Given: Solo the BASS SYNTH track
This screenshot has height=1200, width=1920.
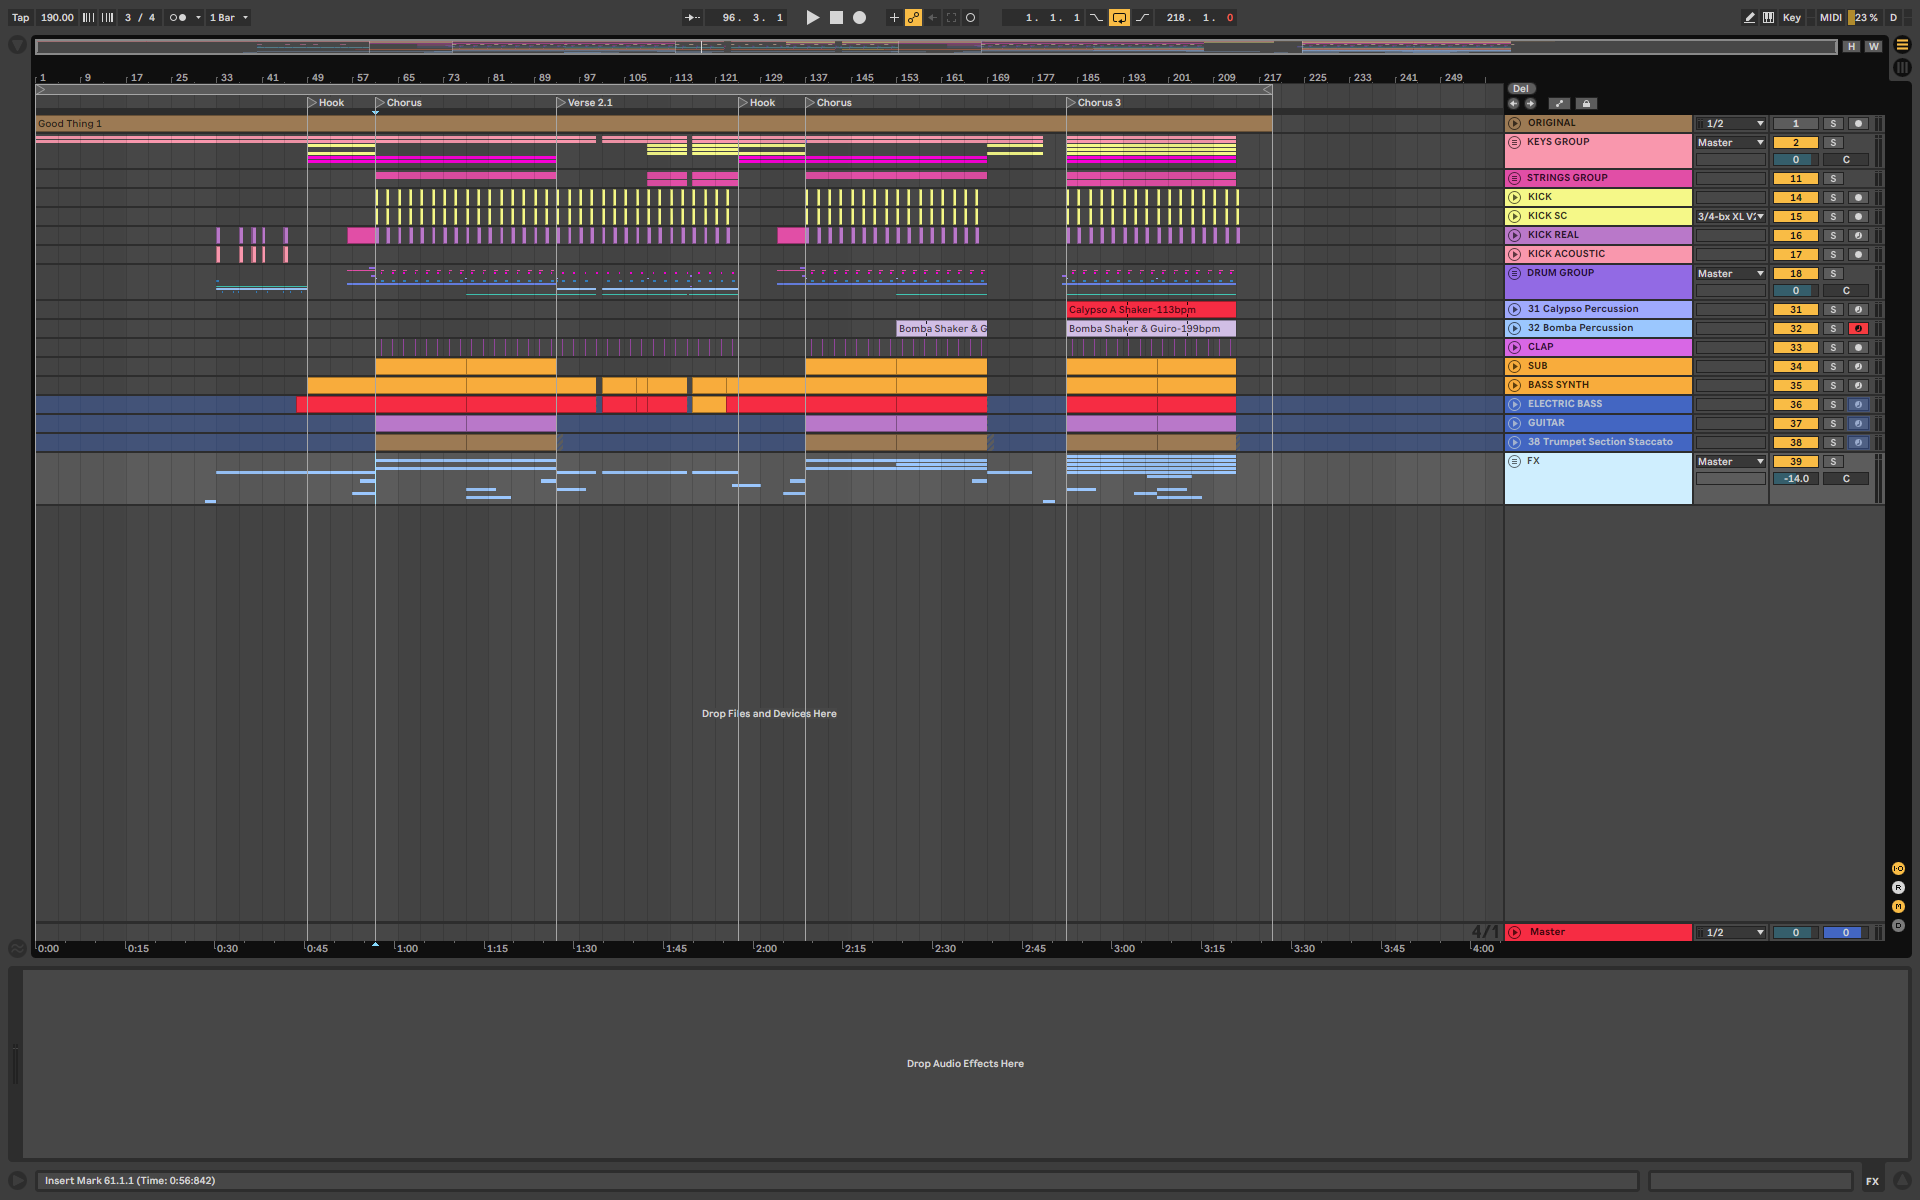Looking at the screenshot, I should [1833, 386].
